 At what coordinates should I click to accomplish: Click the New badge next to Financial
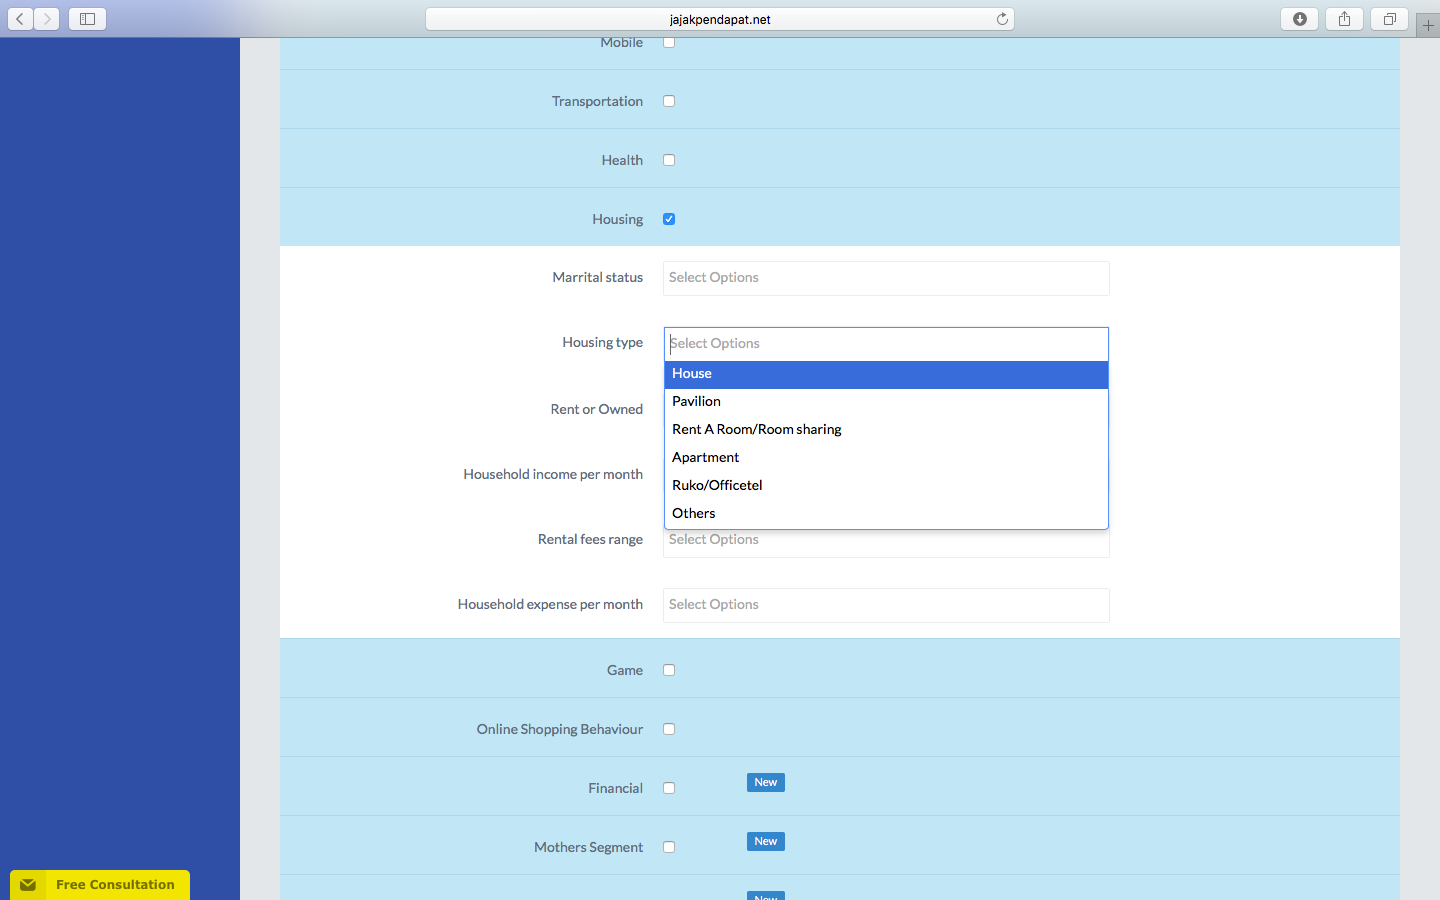pos(766,782)
